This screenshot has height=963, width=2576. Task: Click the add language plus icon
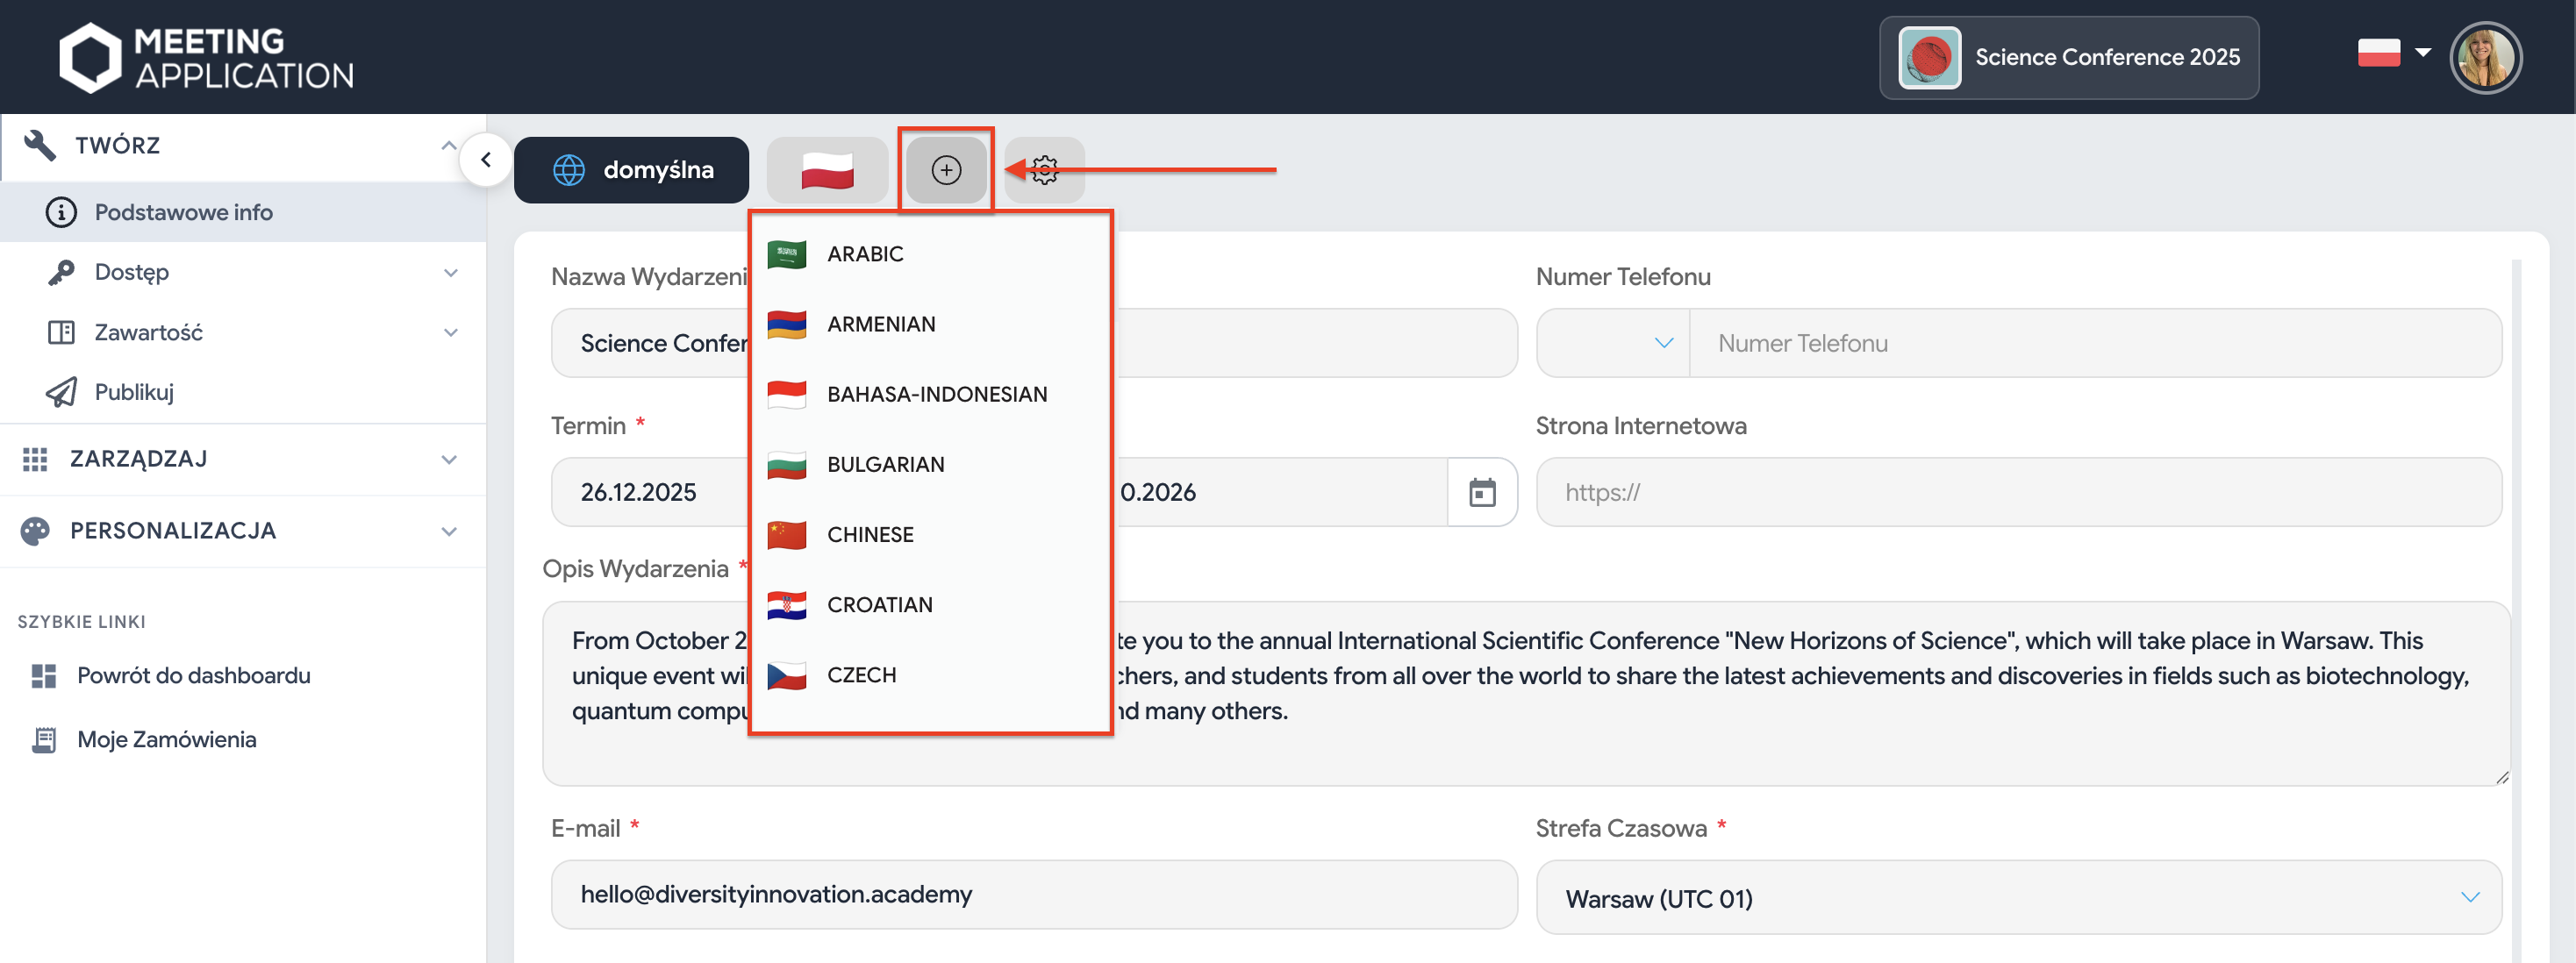tap(945, 170)
